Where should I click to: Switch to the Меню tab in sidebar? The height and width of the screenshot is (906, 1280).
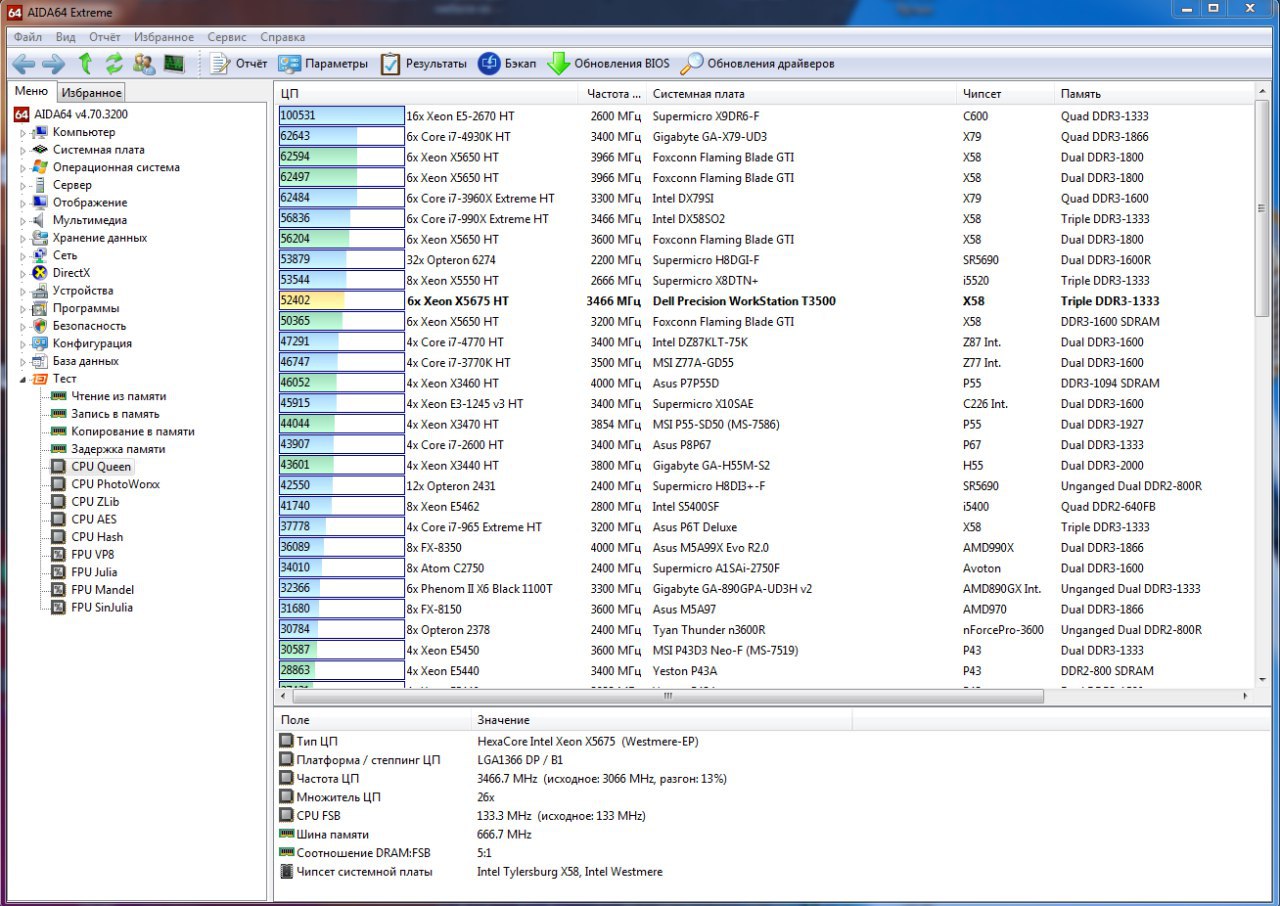coord(31,91)
